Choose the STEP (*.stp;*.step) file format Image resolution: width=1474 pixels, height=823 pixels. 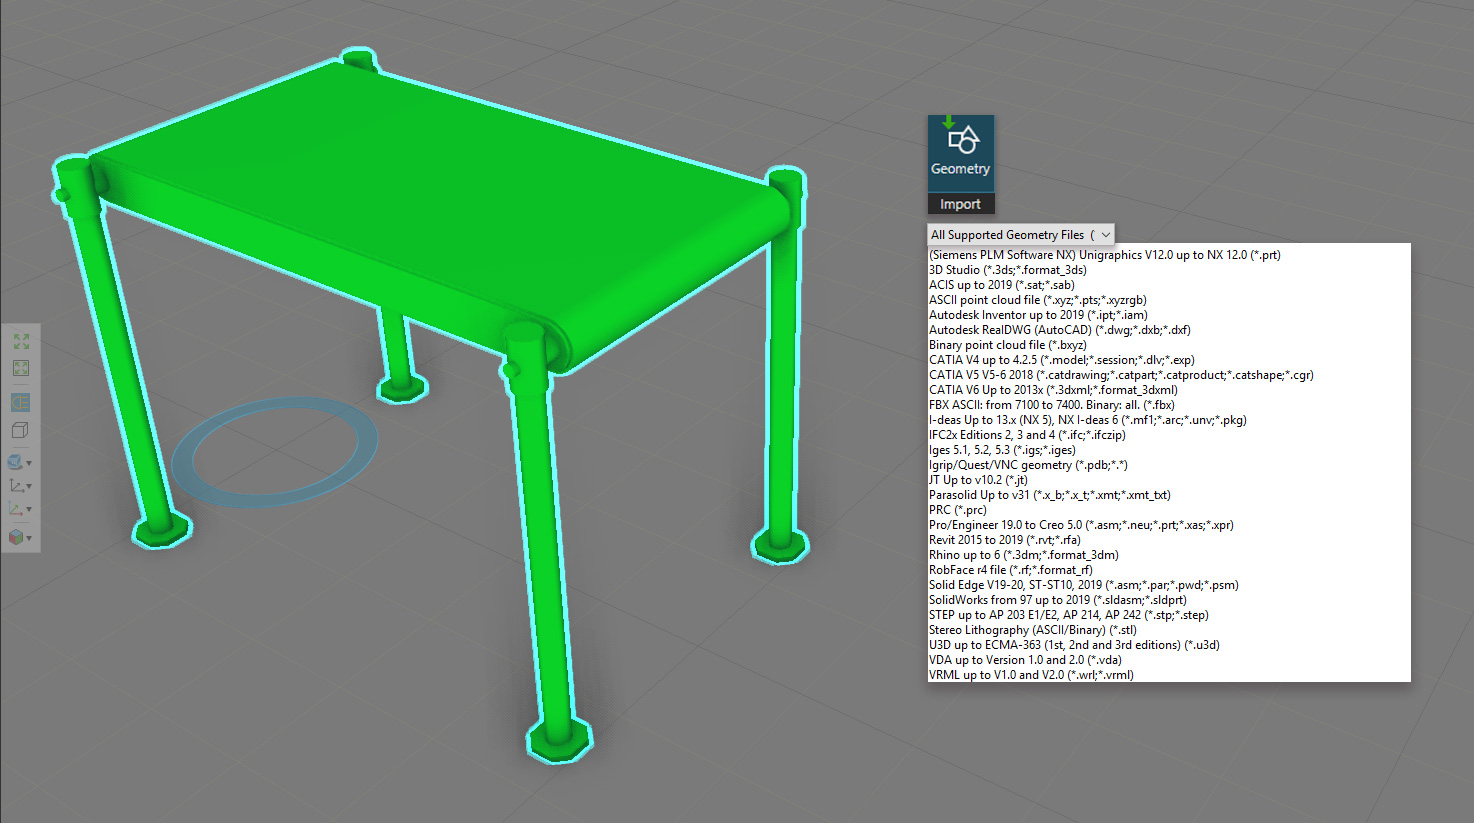point(1068,615)
